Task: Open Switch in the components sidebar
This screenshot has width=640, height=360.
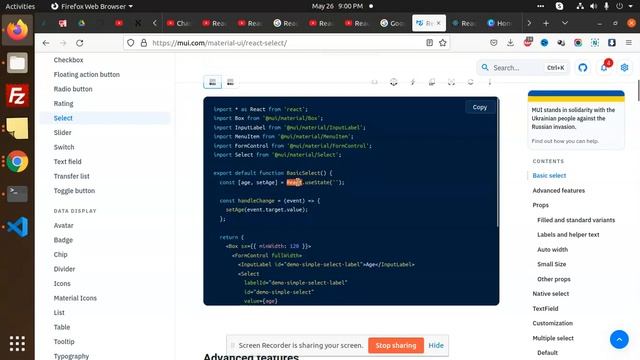Action: click(64, 147)
